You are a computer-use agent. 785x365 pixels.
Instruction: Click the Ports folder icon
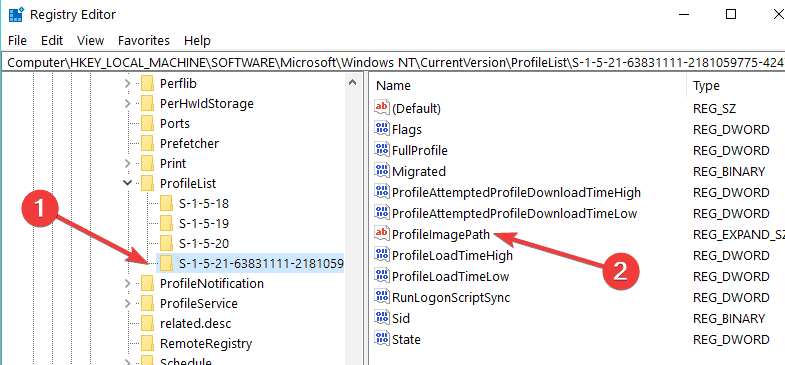point(147,124)
